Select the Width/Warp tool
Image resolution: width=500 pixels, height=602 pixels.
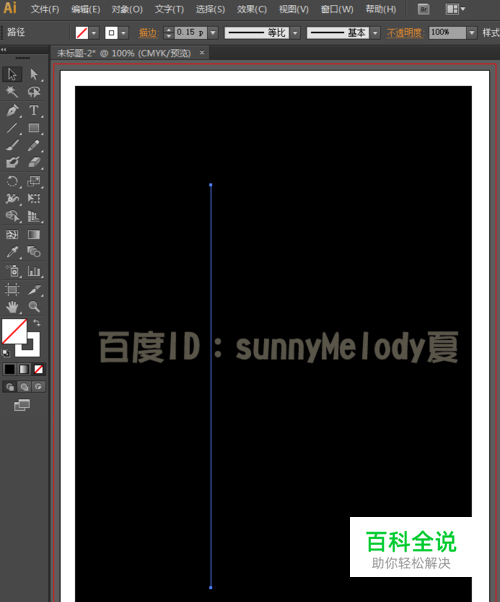[12, 198]
